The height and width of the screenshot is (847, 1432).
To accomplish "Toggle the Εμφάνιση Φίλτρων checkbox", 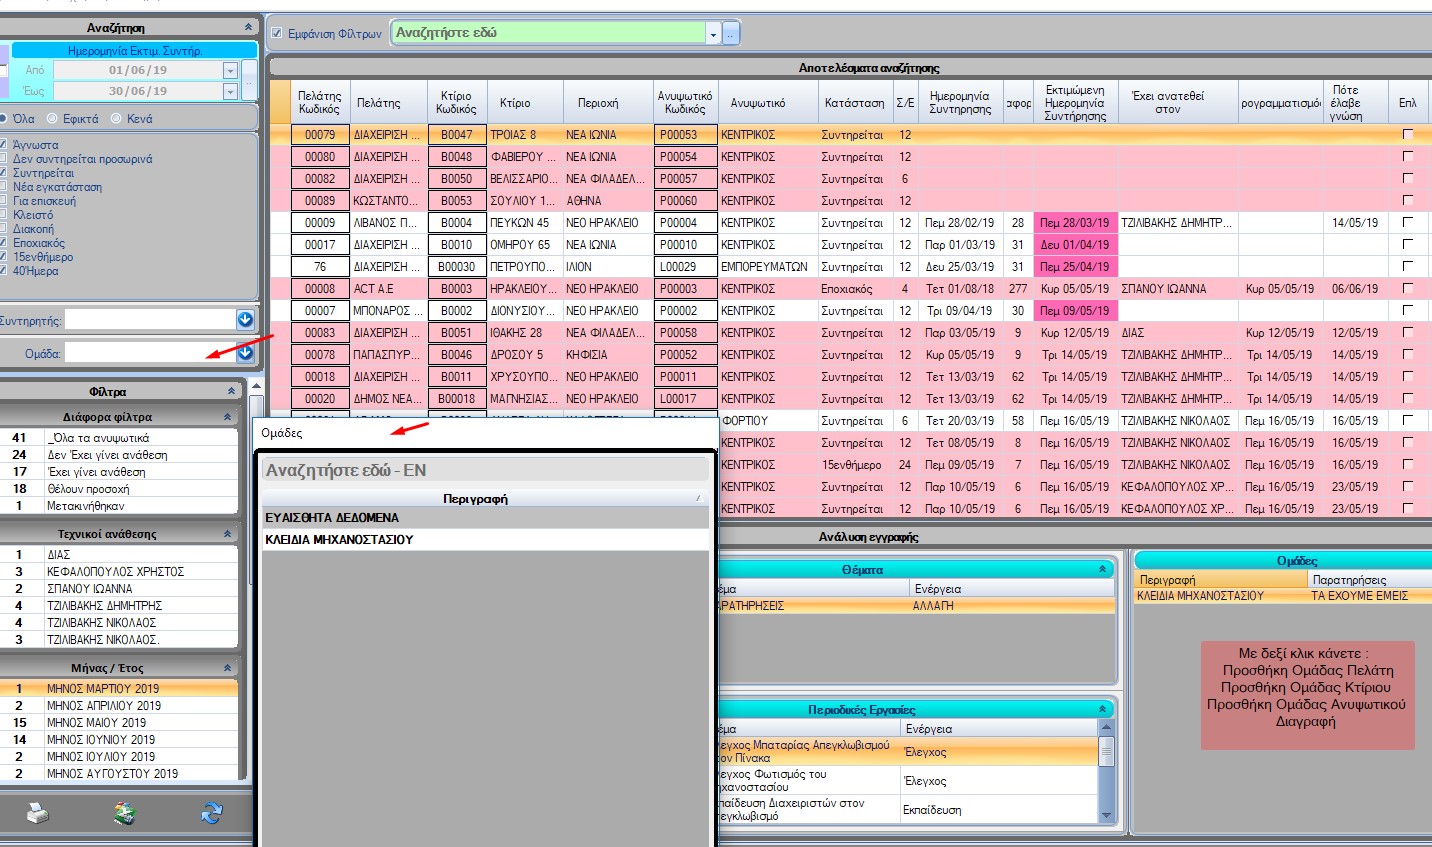I will [277, 33].
